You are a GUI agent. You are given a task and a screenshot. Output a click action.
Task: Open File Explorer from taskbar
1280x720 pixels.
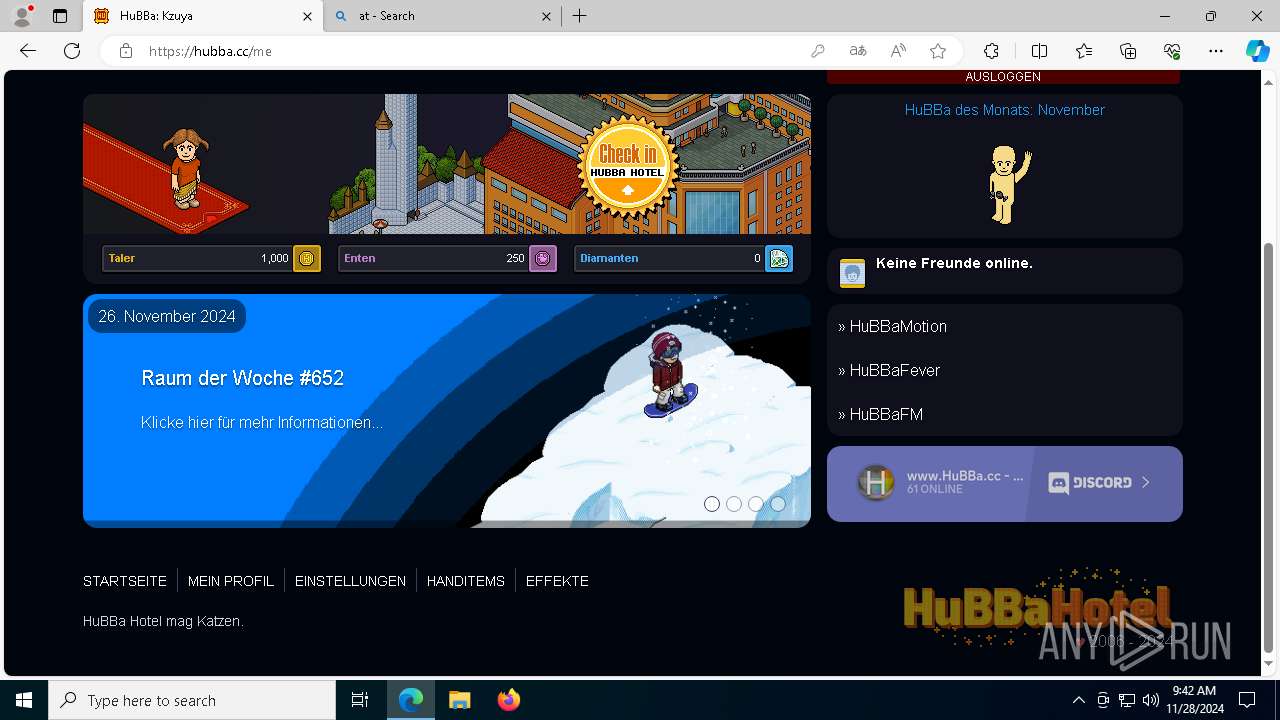click(459, 700)
